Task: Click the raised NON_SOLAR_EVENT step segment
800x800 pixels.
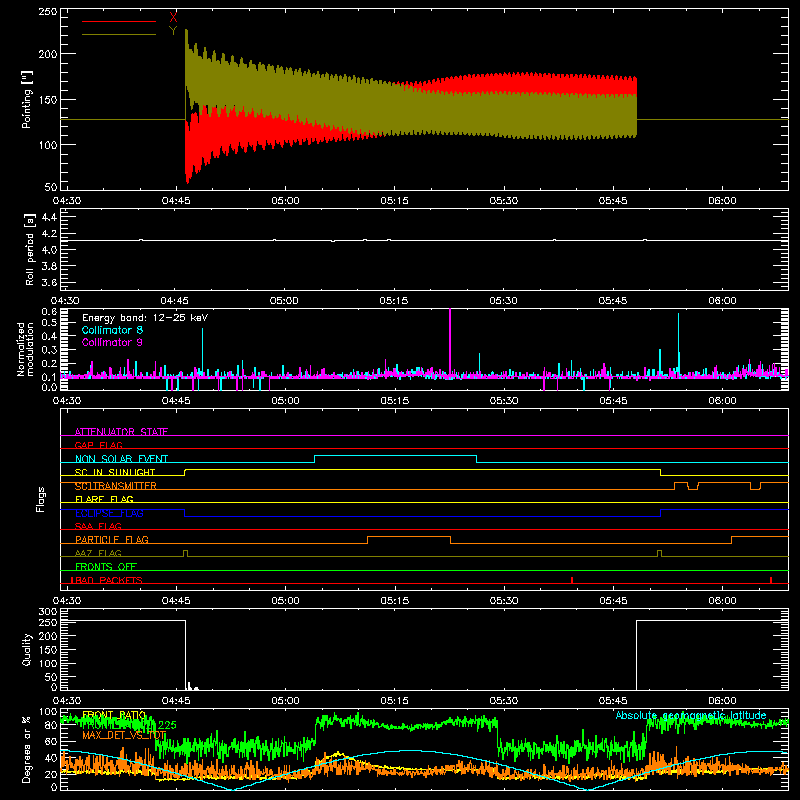Action: 395,456
